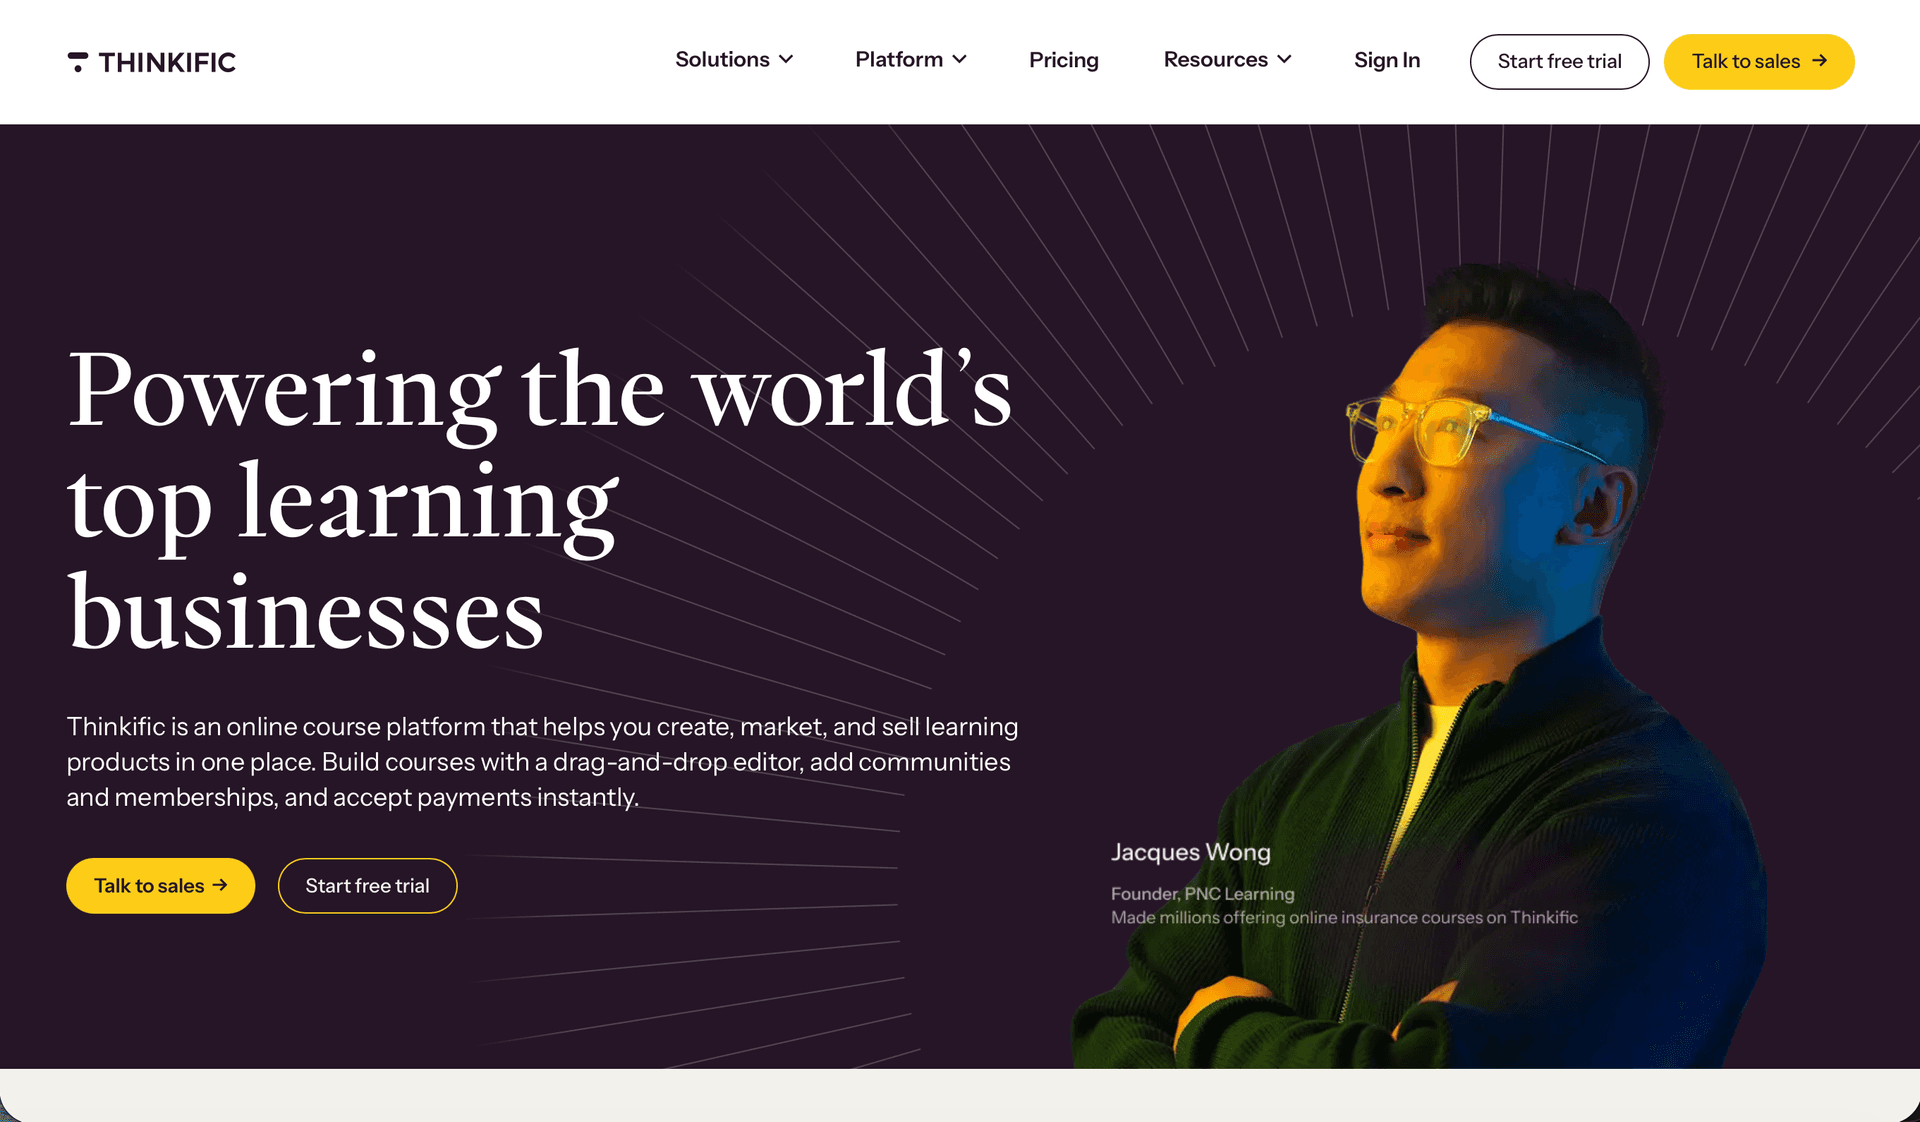
Task: Click the Jacques Wong name caption
Action: 1190,852
